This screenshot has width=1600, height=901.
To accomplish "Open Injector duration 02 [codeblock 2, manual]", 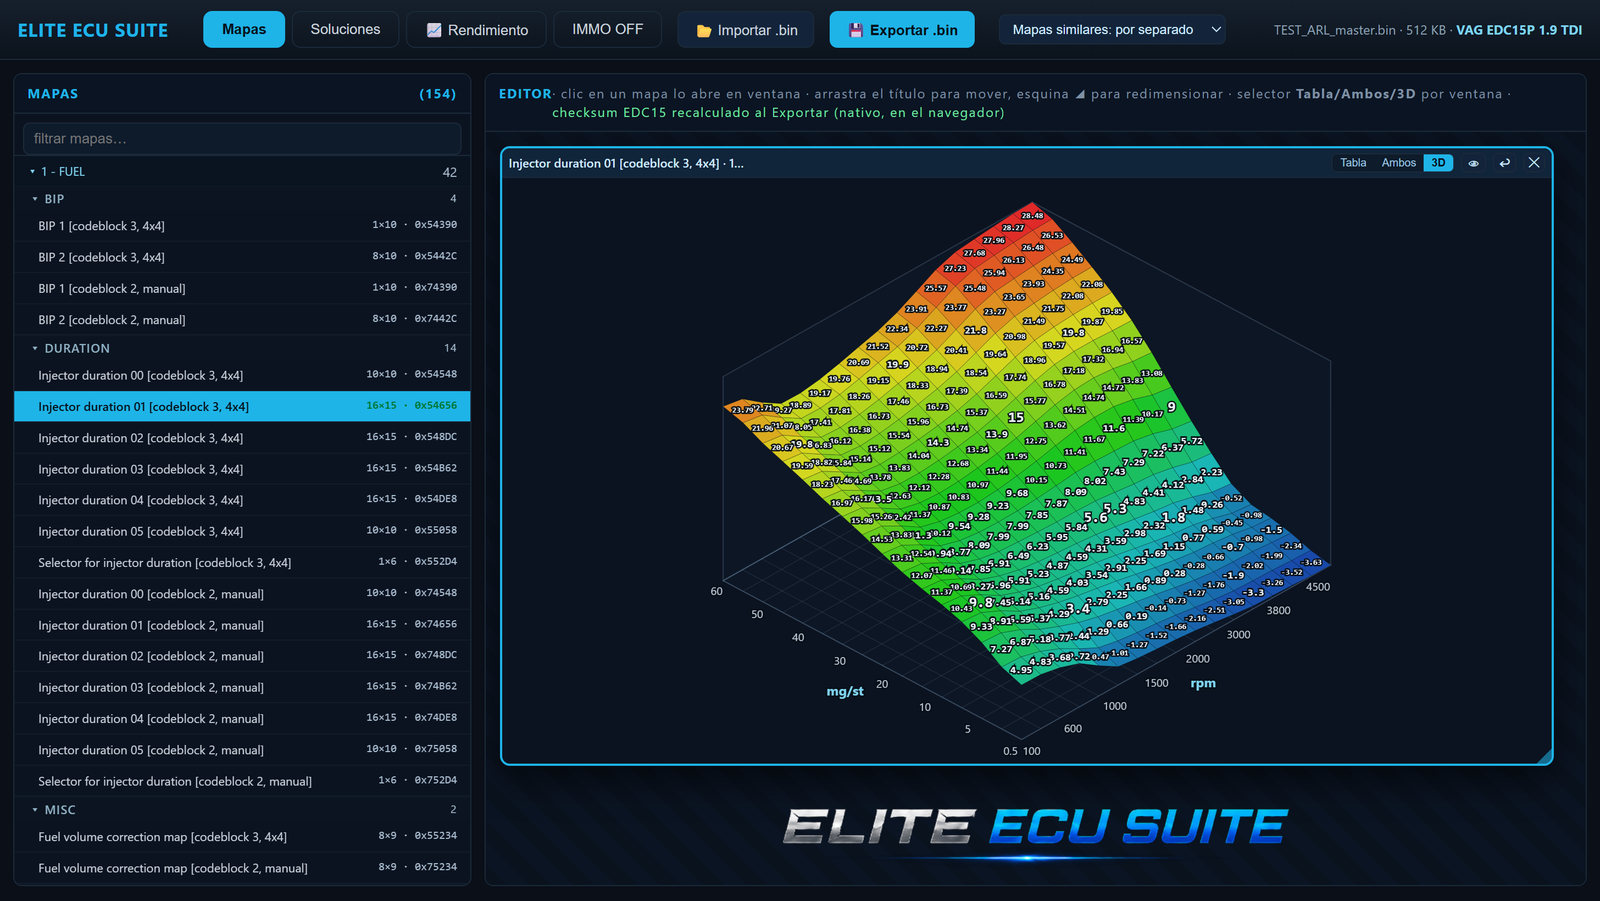I will [242, 656].
